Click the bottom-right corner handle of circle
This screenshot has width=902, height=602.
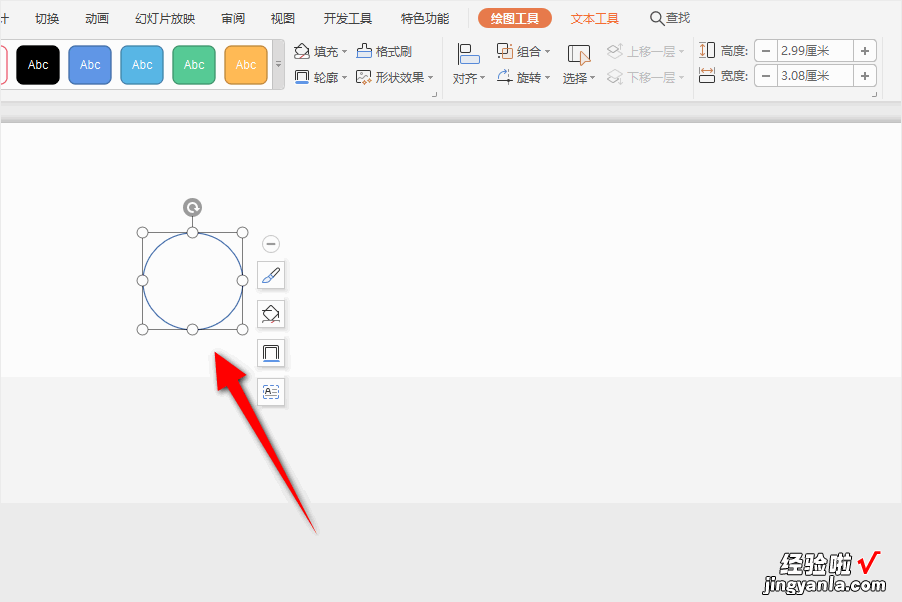coord(243,330)
